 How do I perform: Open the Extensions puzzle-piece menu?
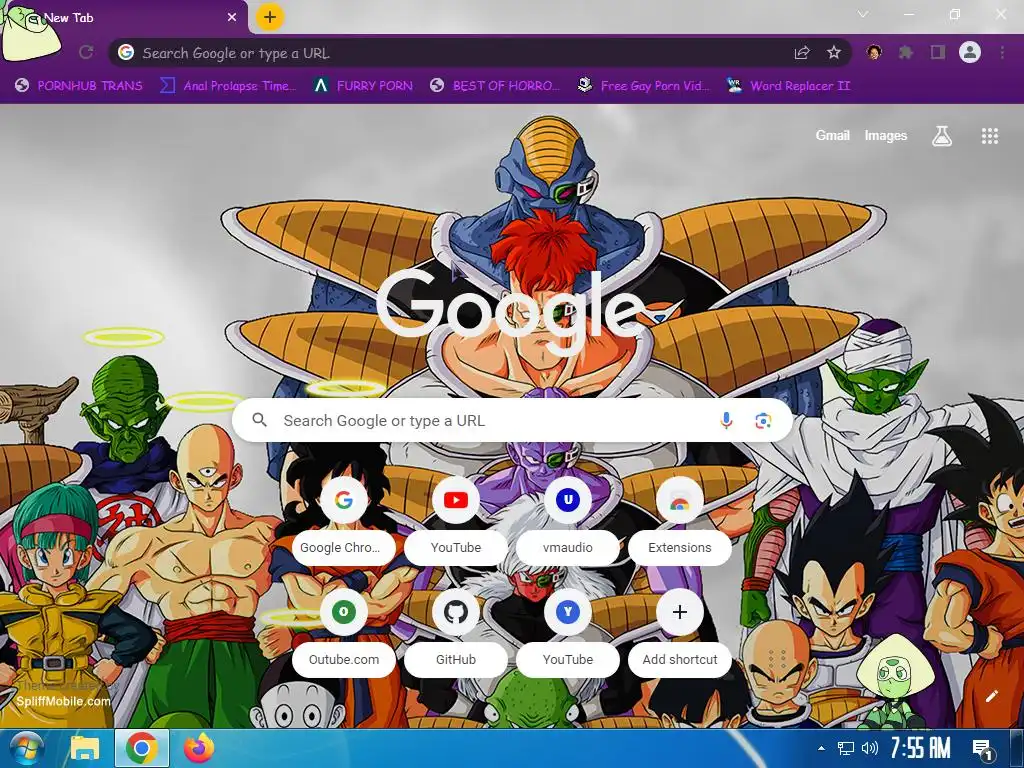point(906,52)
